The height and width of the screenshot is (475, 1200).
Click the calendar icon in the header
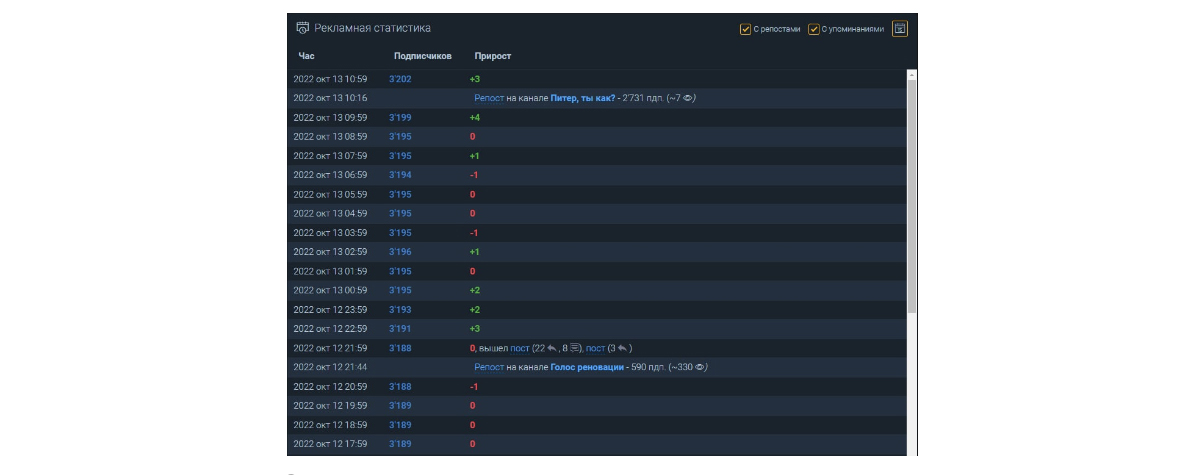[899, 29]
